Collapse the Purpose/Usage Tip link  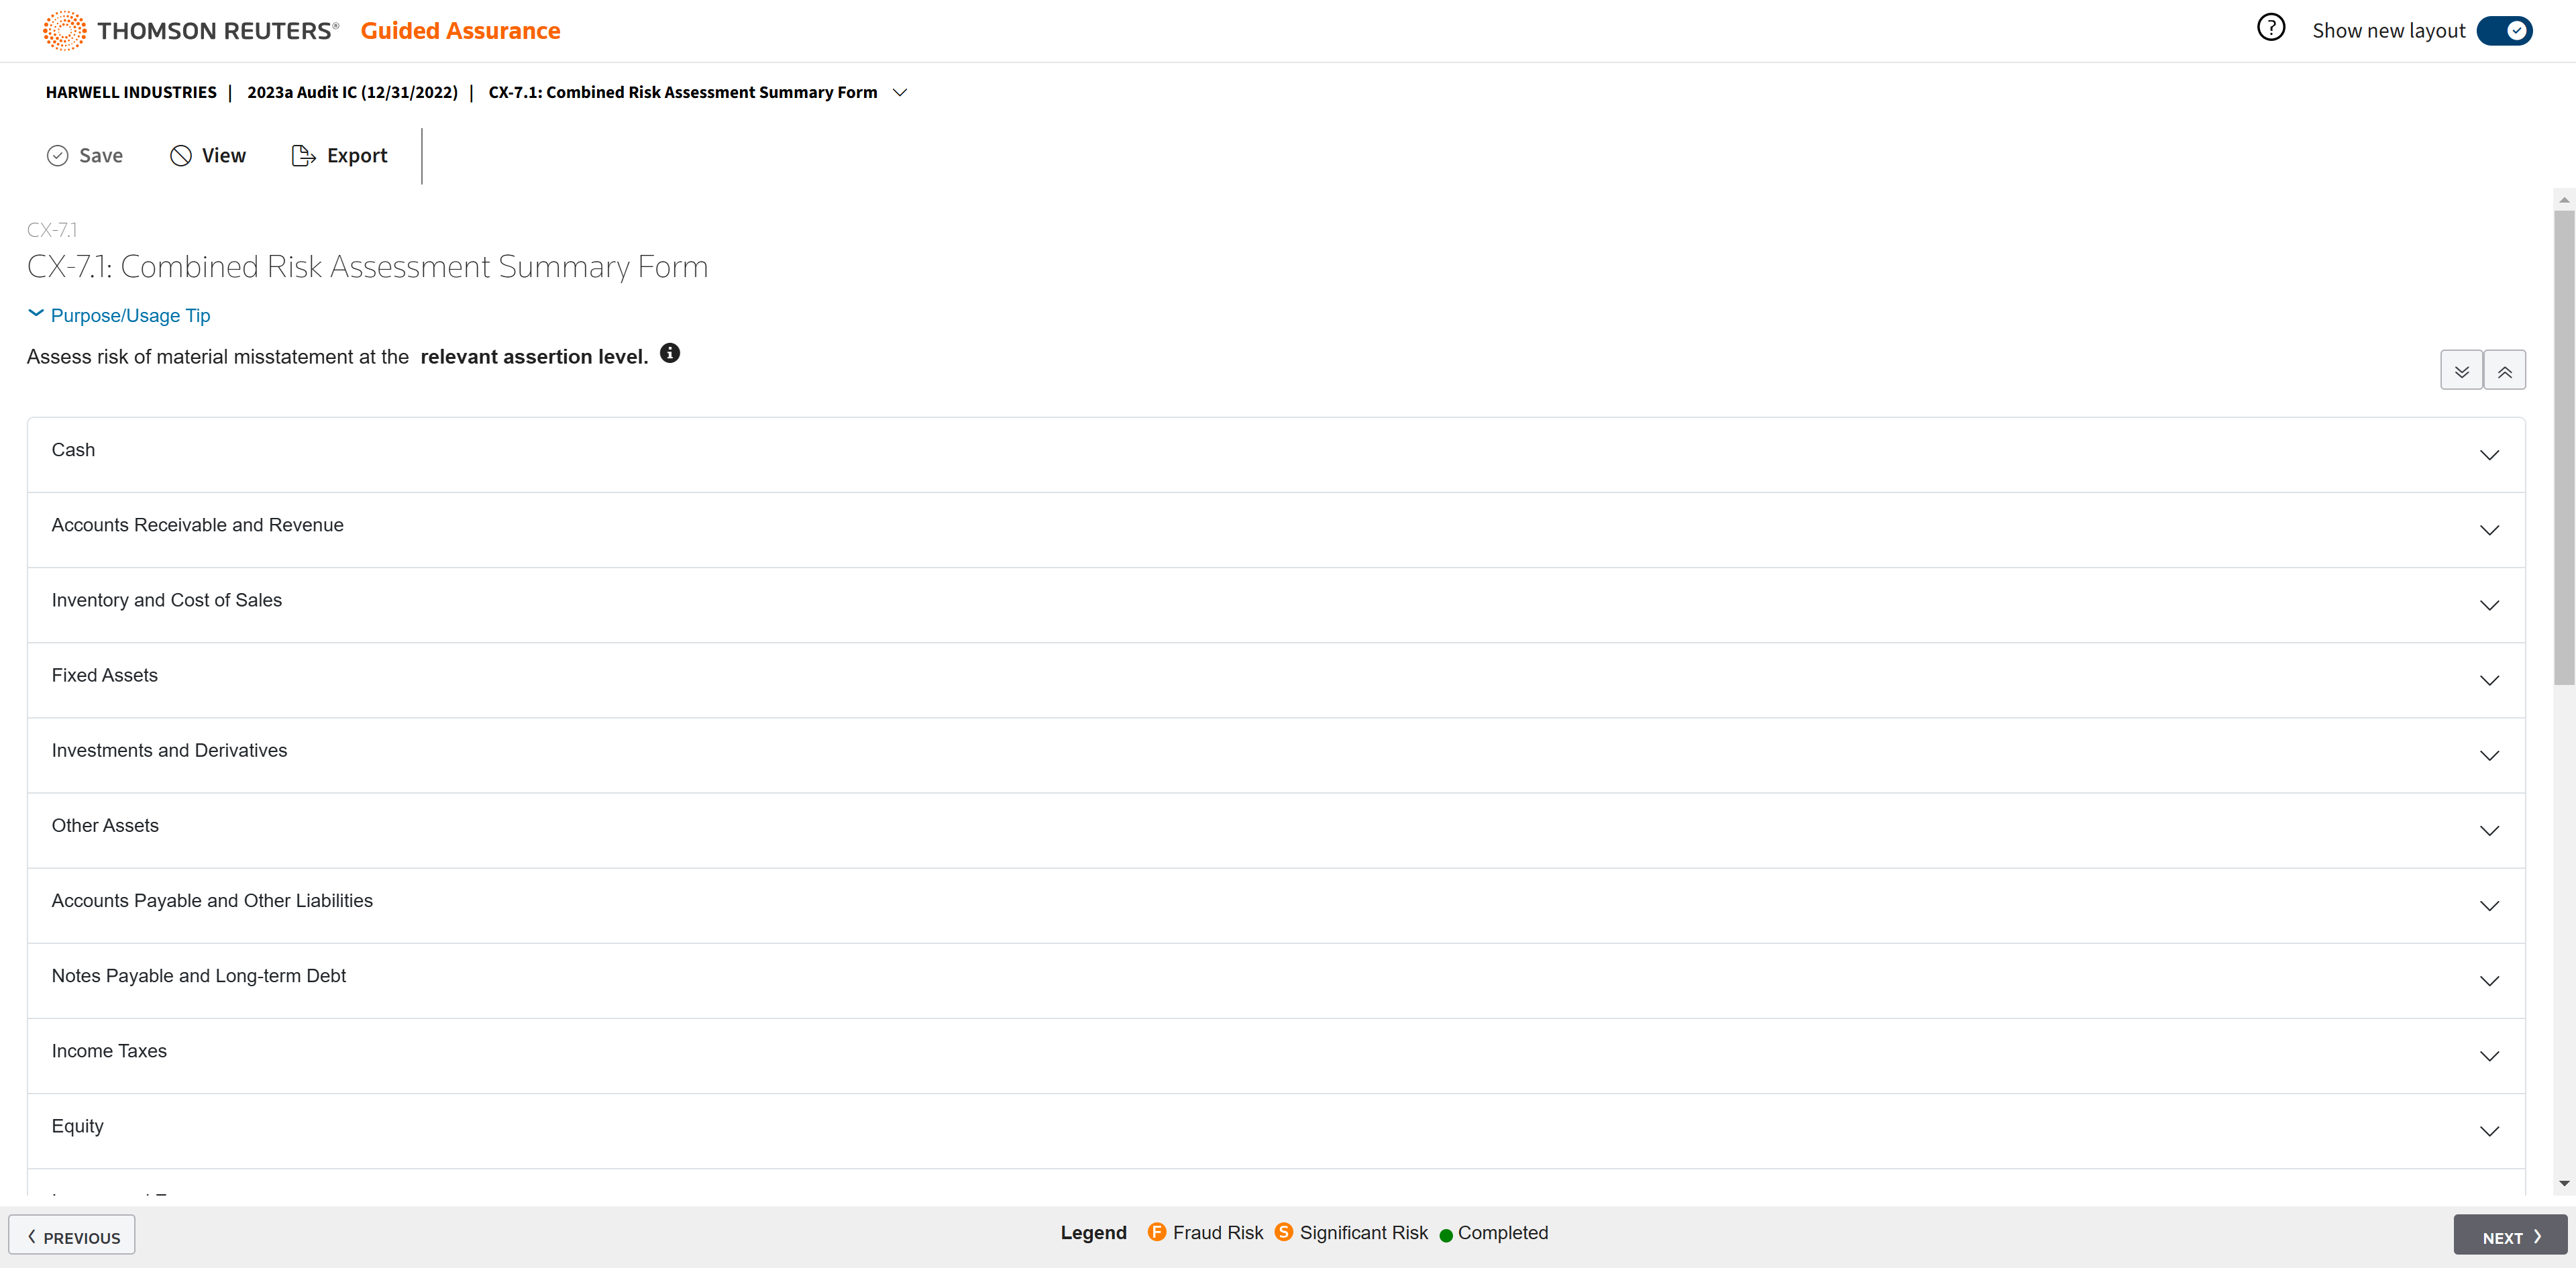click(130, 315)
